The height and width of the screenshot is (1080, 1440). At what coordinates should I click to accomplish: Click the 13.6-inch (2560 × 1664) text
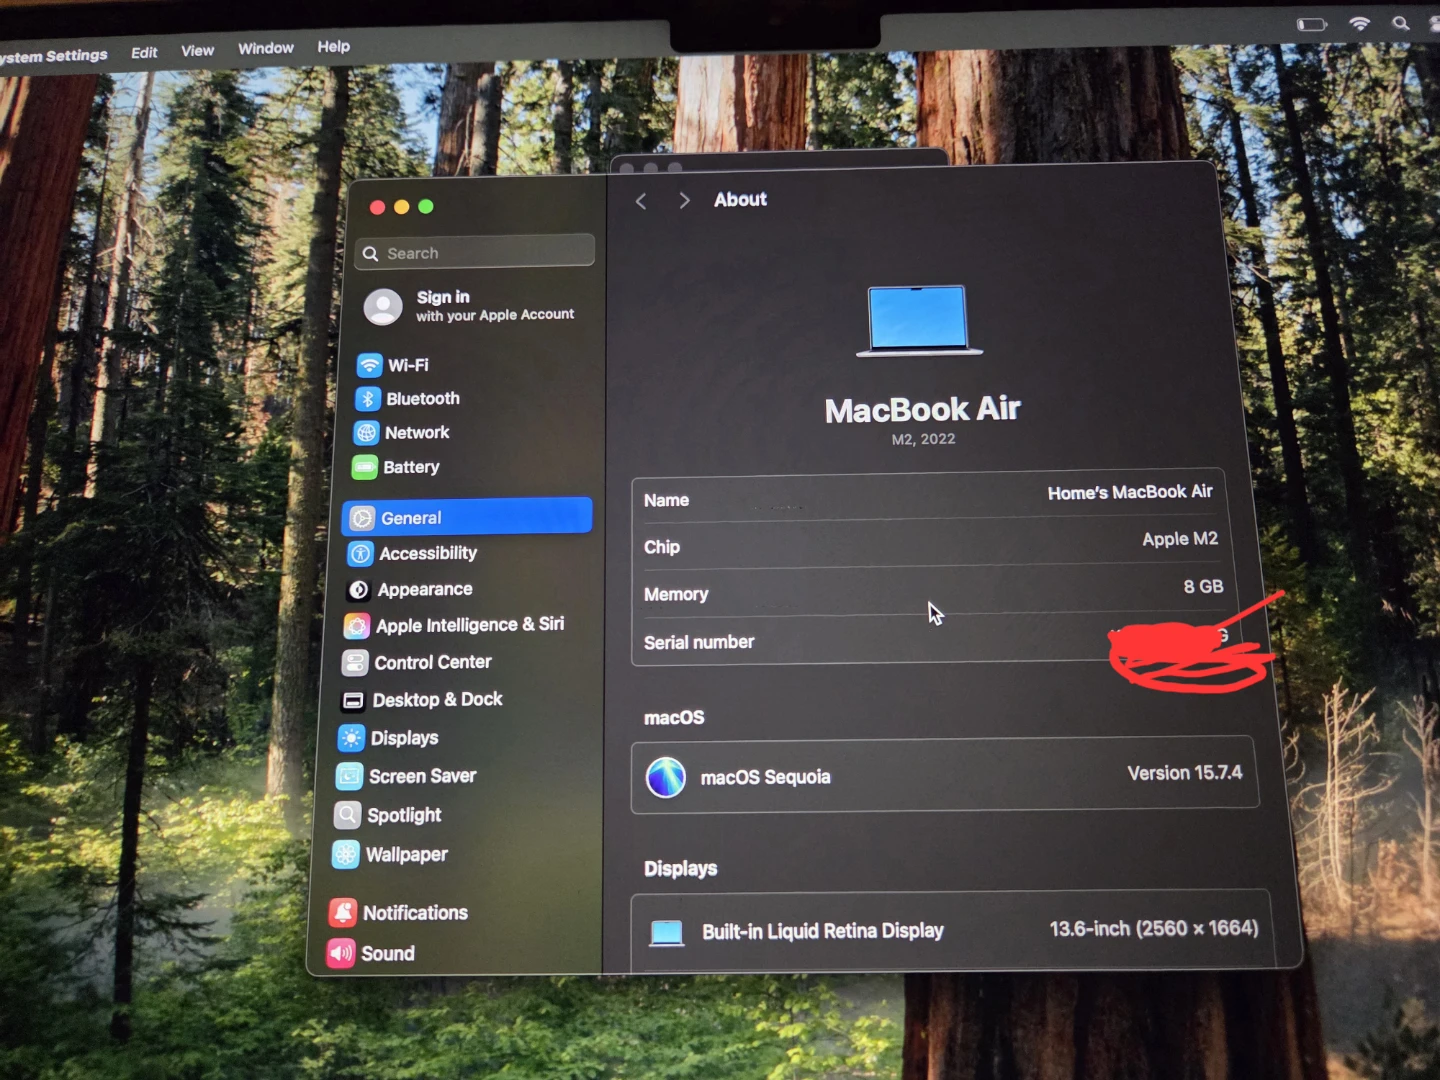tap(1153, 929)
